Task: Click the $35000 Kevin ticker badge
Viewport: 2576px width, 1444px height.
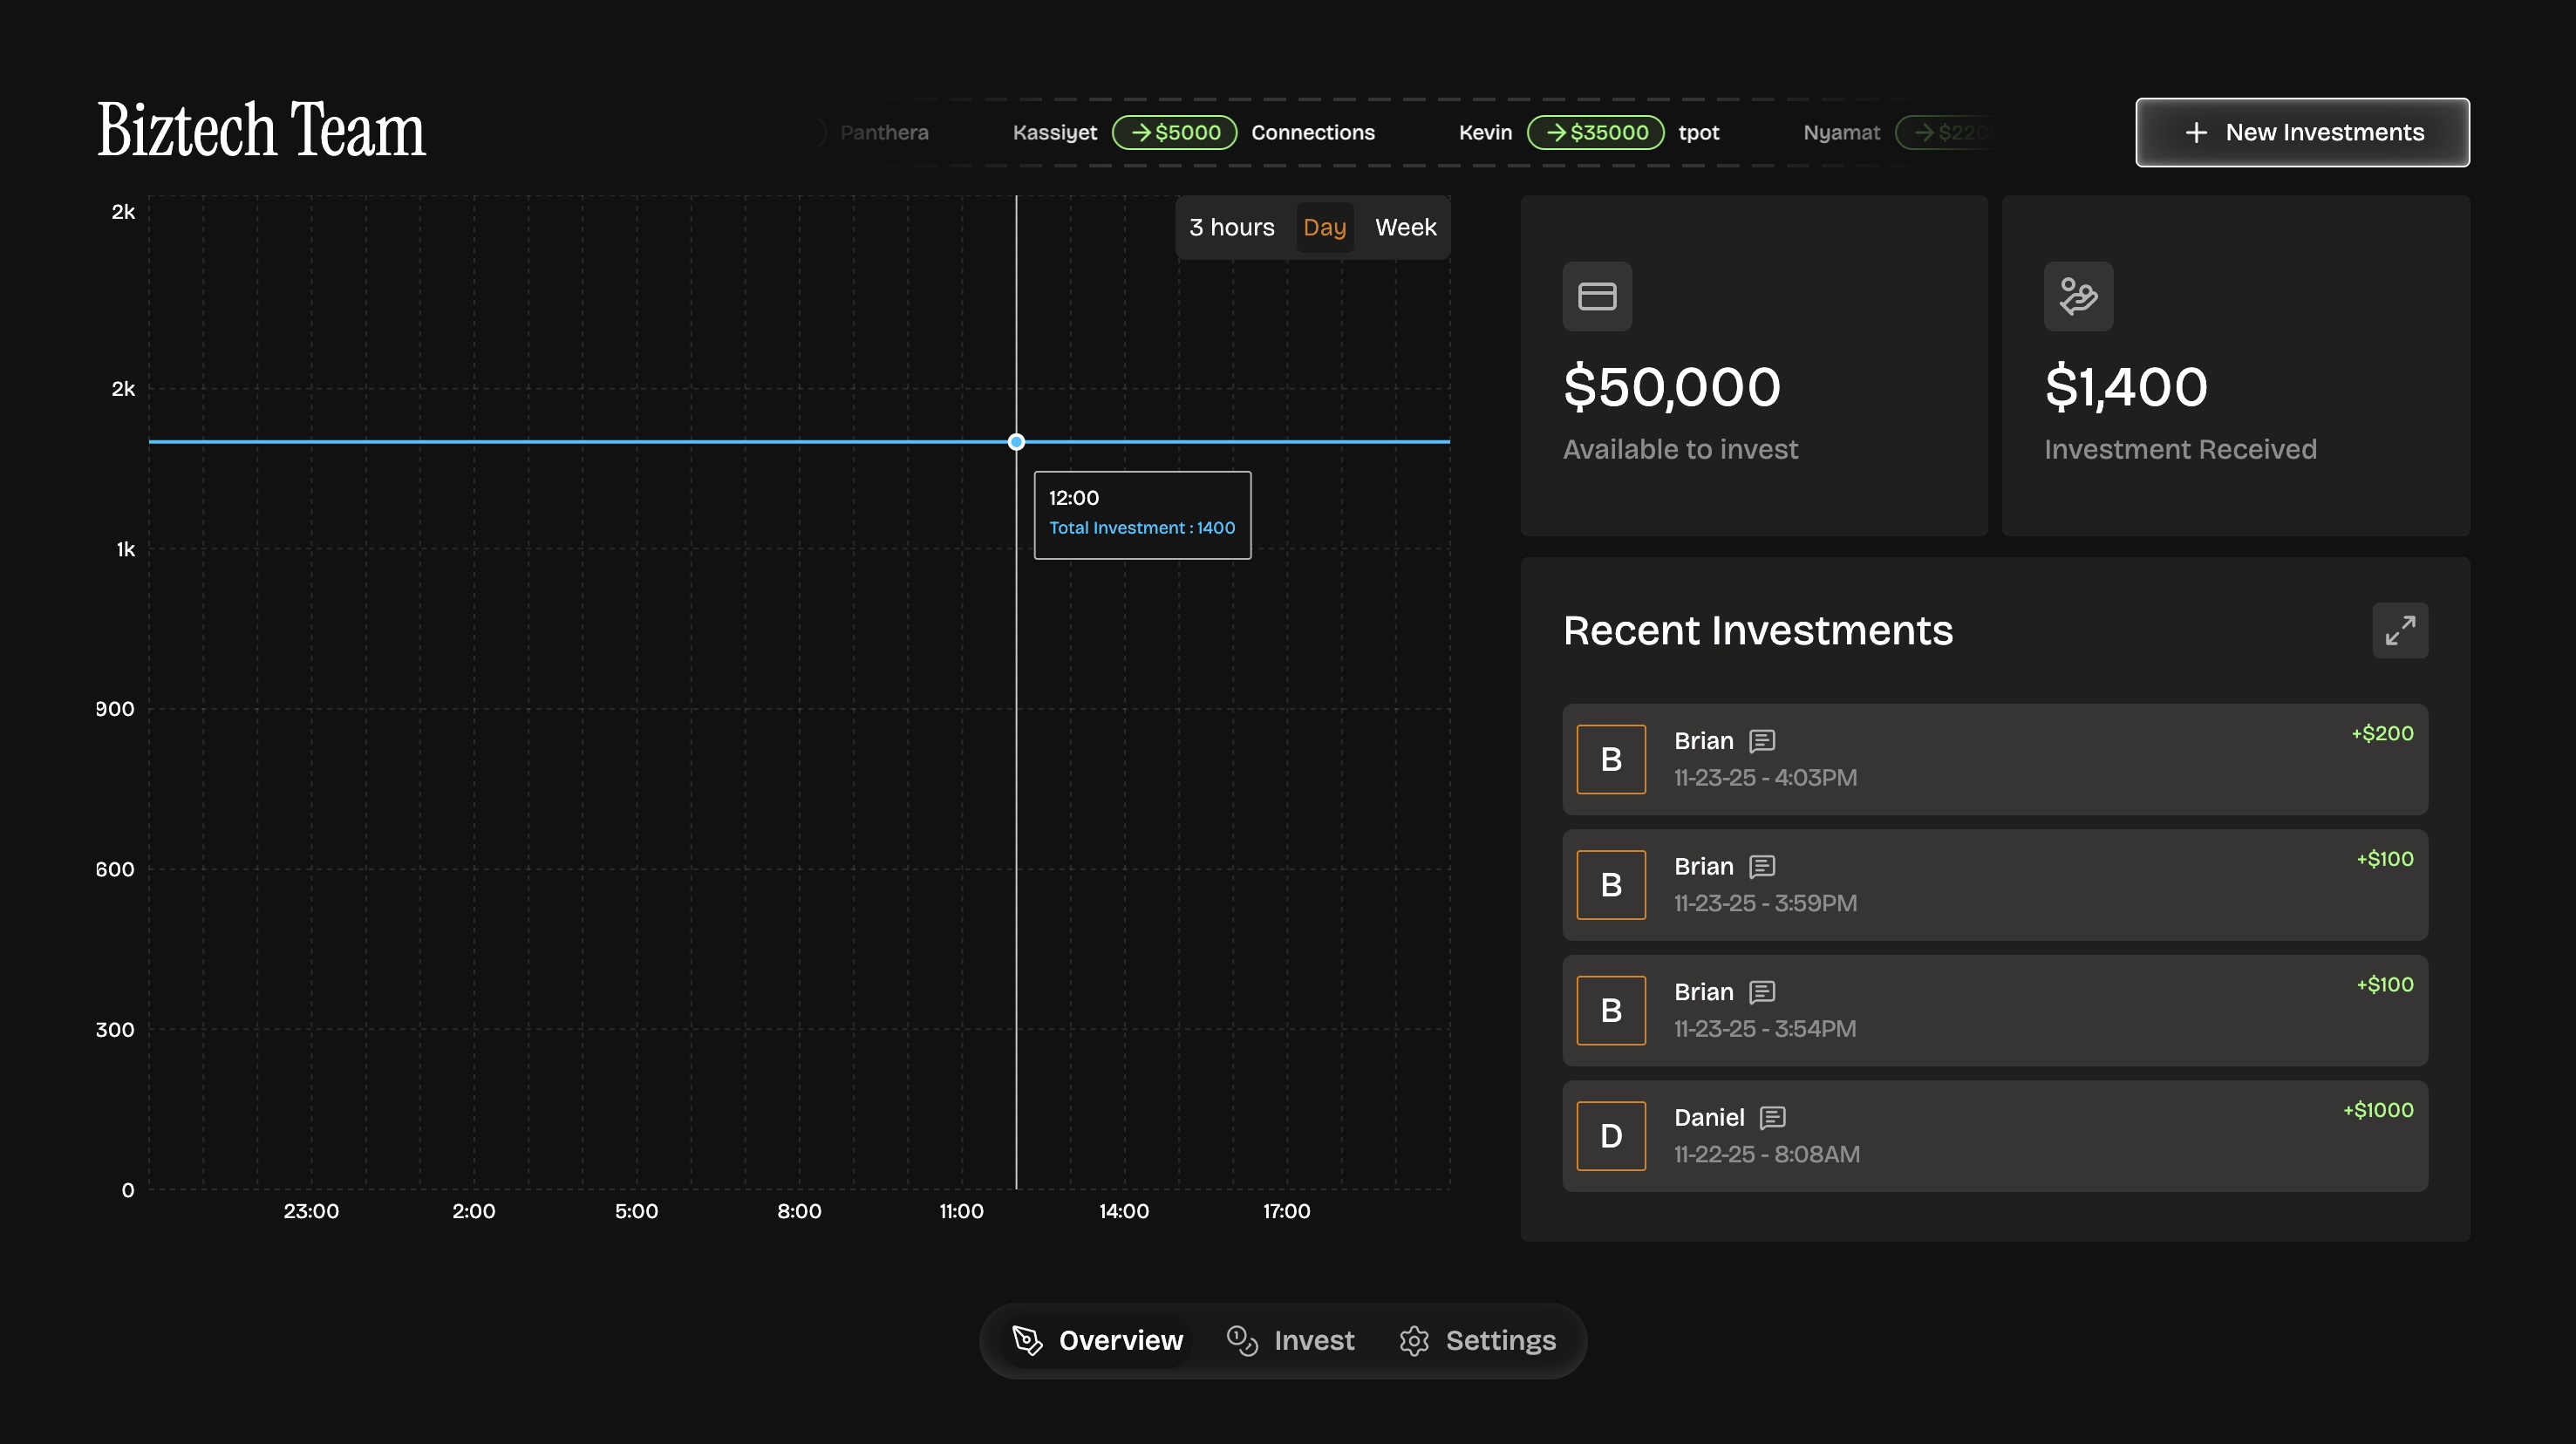Action: (x=1595, y=132)
